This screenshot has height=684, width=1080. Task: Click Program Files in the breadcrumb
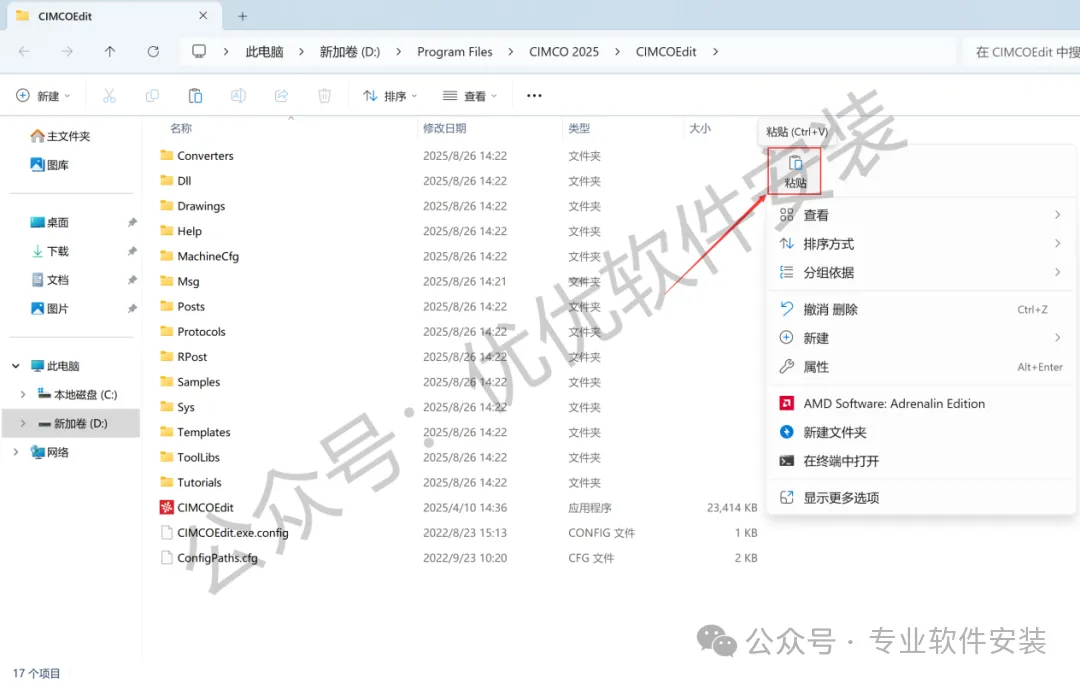click(455, 52)
